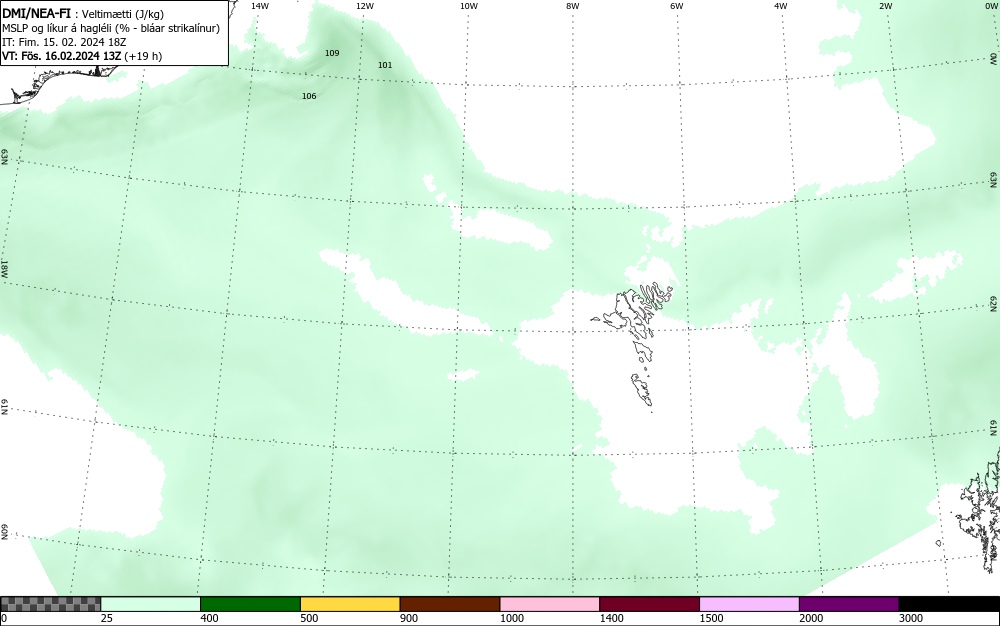
Task: Click the '1000' legend value
Action: click(511, 618)
